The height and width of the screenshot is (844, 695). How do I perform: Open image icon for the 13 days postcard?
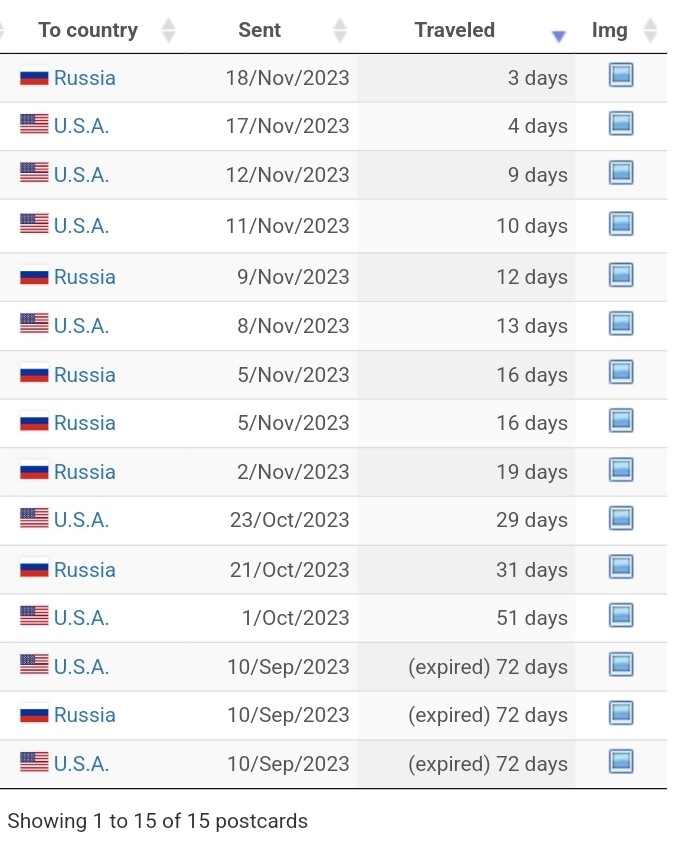[621, 323]
